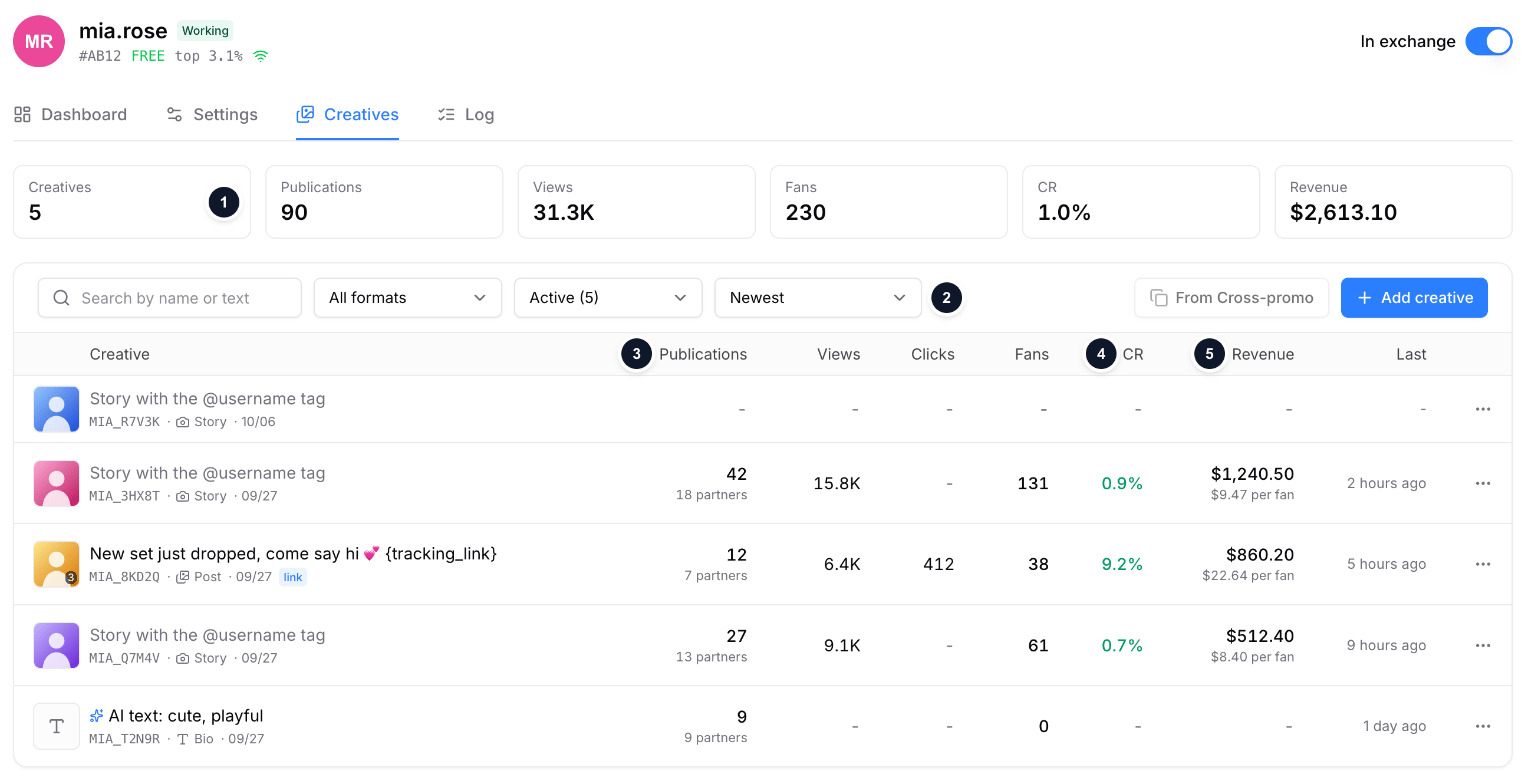Open more options for MIA_T2N9R creative
1528x784 pixels.
point(1483,726)
